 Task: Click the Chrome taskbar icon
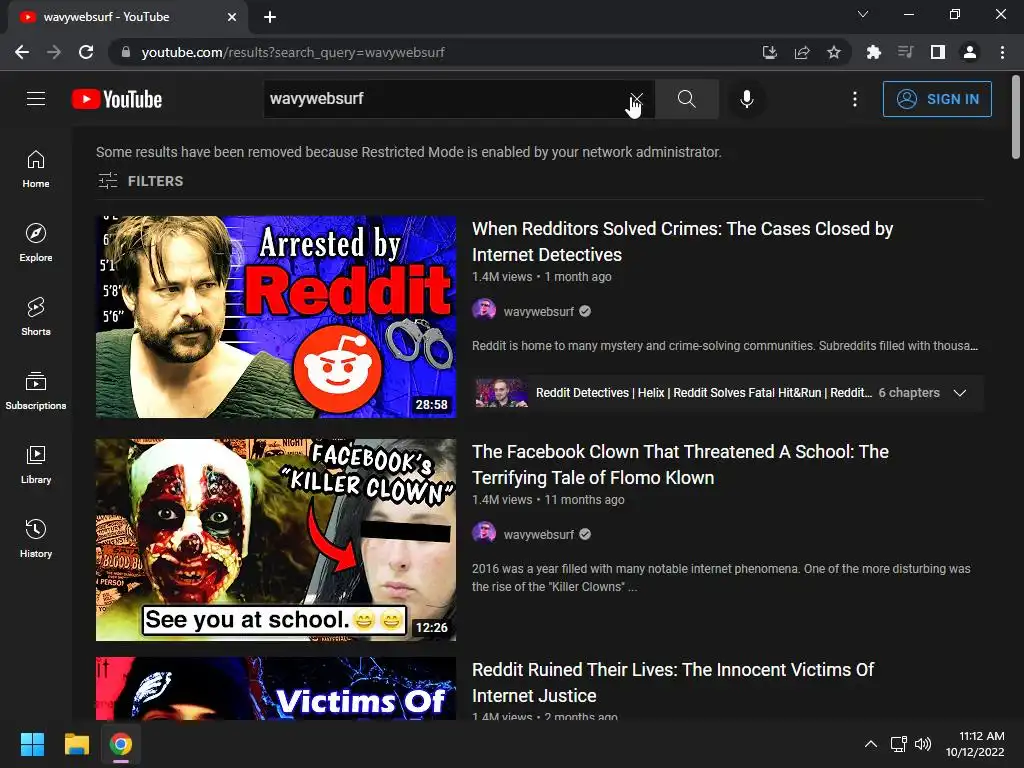coord(121,744)
